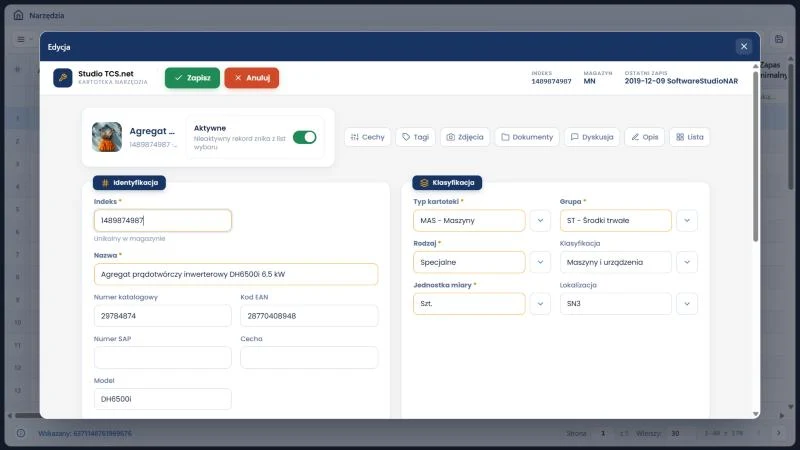
Task: Open the Cechy tab
Action: pyautogui.click(x=367, y=137)
